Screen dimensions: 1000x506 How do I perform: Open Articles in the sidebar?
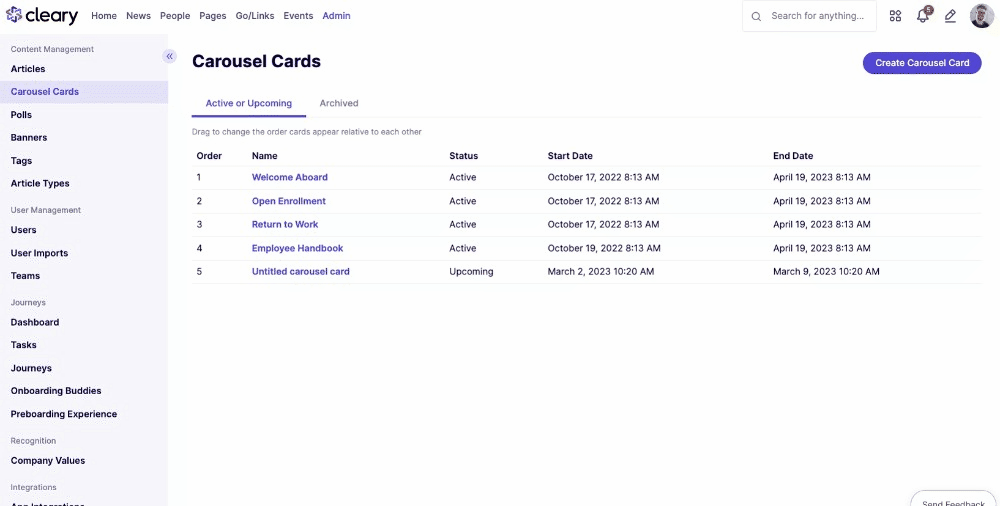click(x=28, y=69)
